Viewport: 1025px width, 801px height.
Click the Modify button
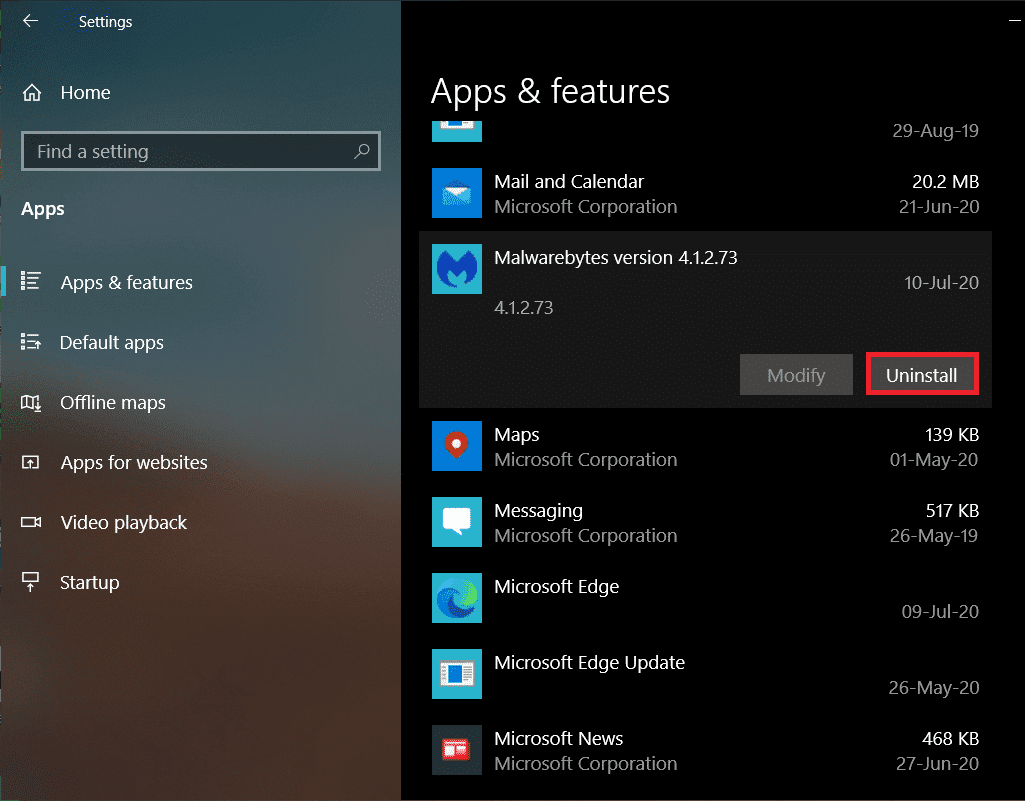796,376
